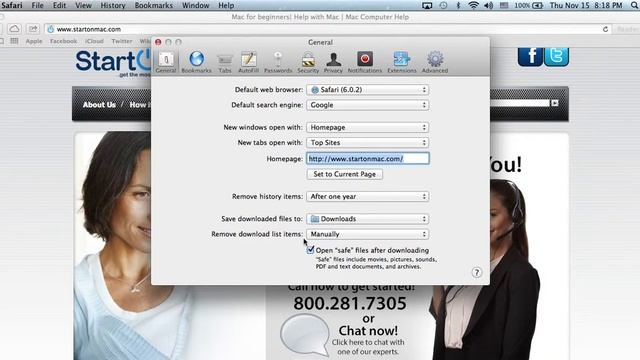This screenshot has height=360, width=640.
Task: Open the History menu
Action: click(113, 5)
